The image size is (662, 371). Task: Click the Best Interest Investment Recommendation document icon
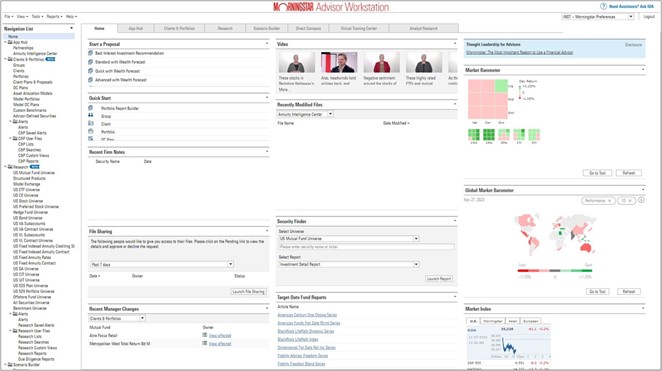click(90, 53)
